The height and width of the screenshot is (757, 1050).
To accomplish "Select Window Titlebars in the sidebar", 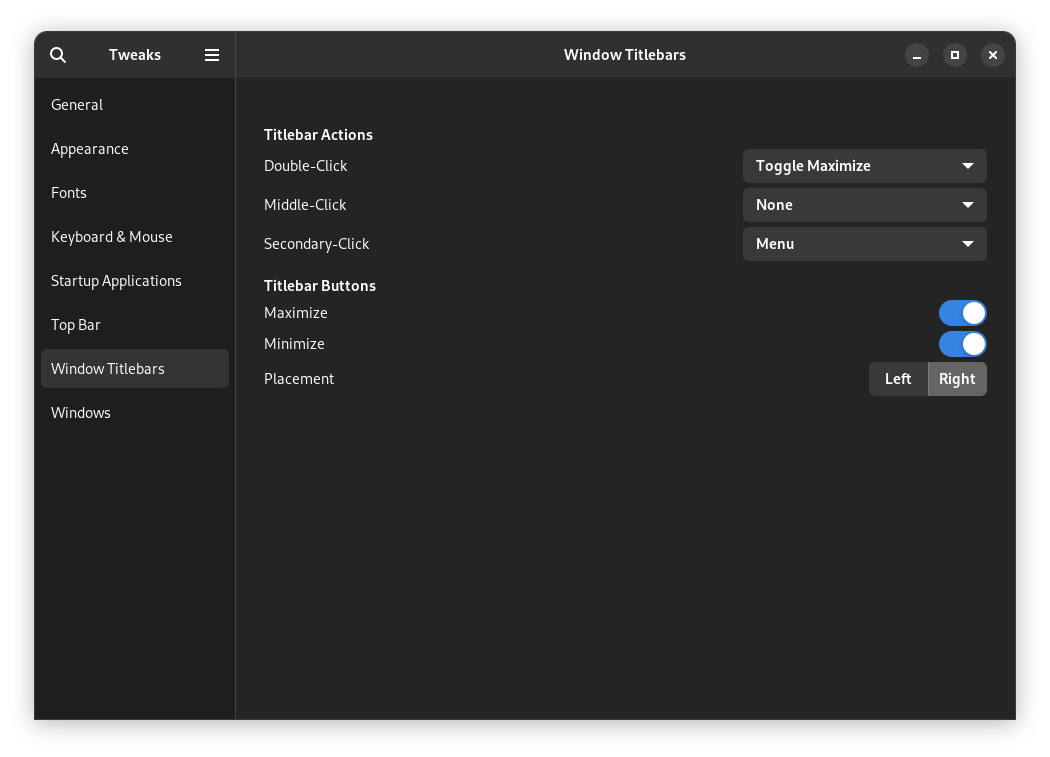I will tap(108, 369).
